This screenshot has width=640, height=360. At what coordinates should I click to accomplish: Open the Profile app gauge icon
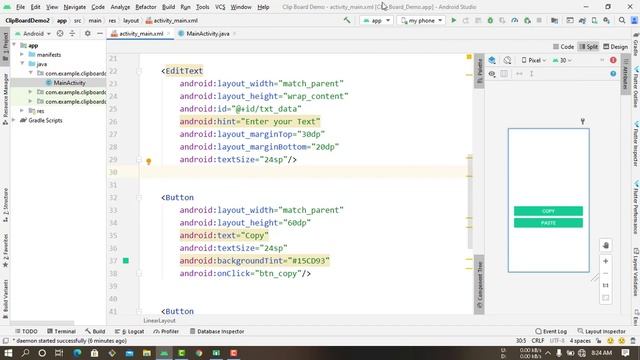[515, 20]
